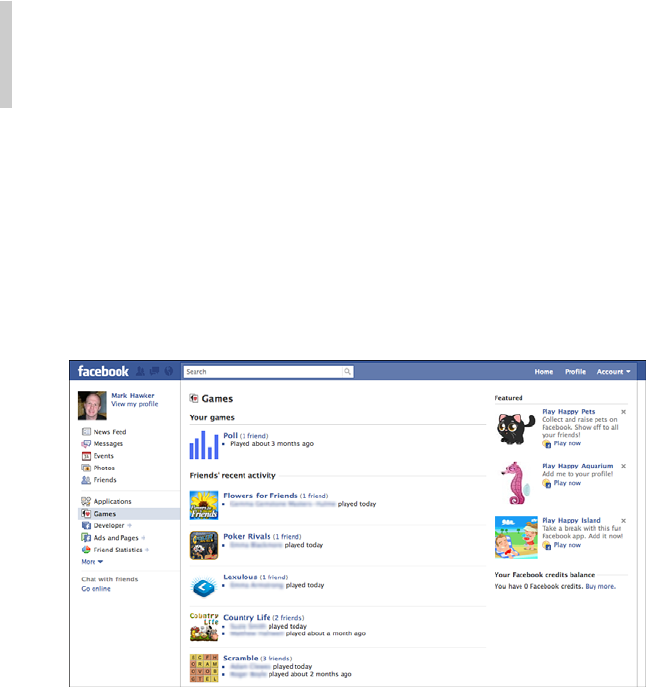Click the Messages sidebar icon
The image size is (646, 687).
tap(86, 443)
